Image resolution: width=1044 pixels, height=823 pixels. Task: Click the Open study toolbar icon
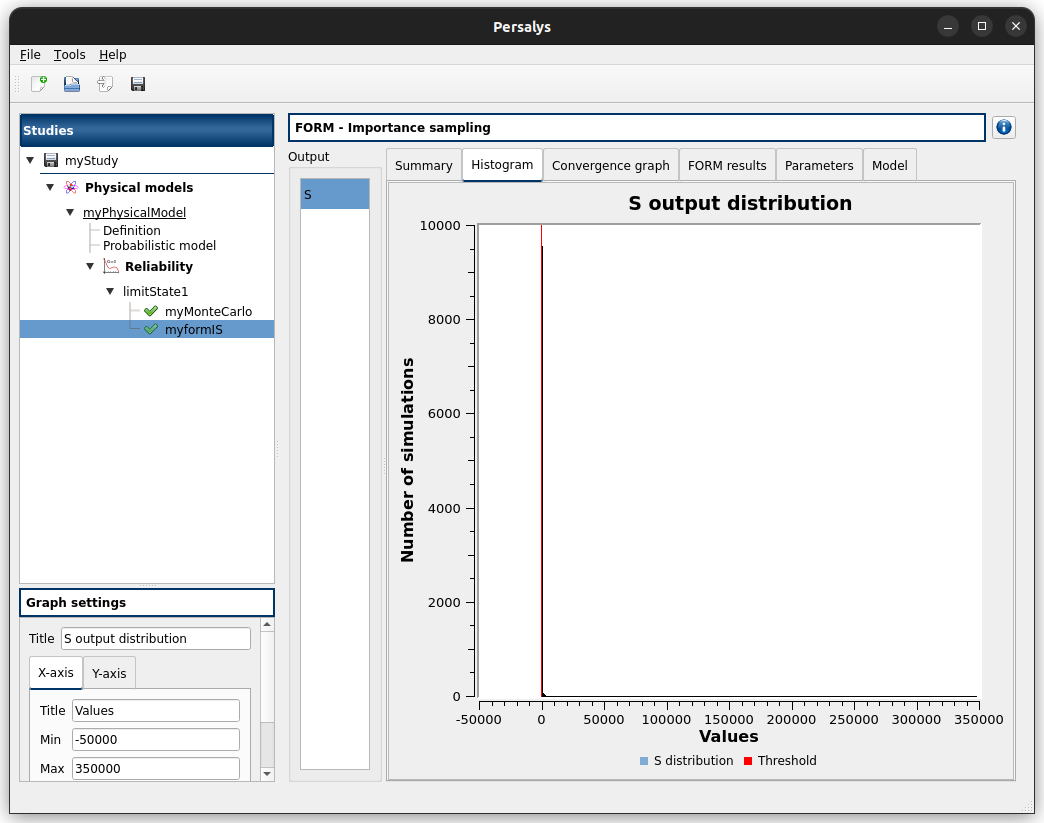[x=72, y=85]
